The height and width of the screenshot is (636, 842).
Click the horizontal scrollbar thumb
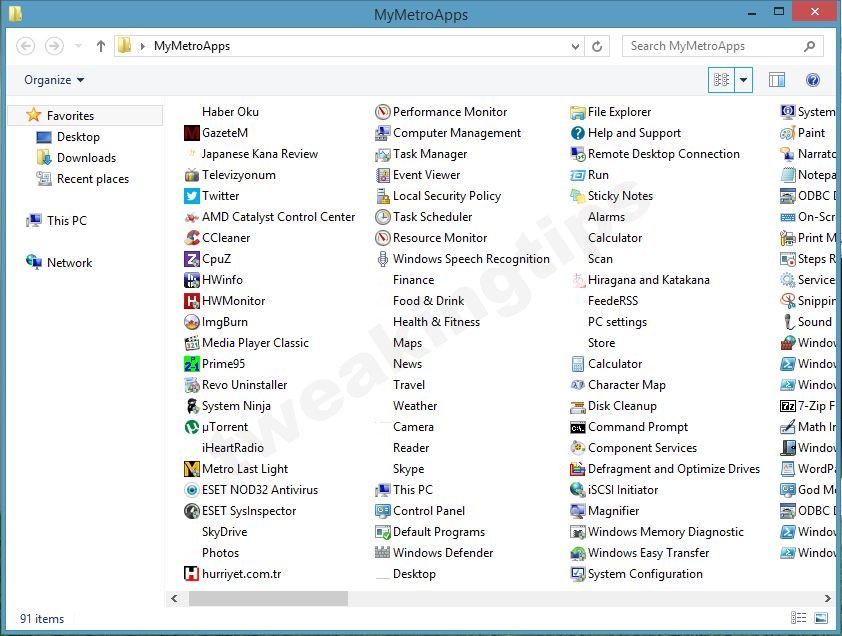pyautogui.click(x=268, y=598)
